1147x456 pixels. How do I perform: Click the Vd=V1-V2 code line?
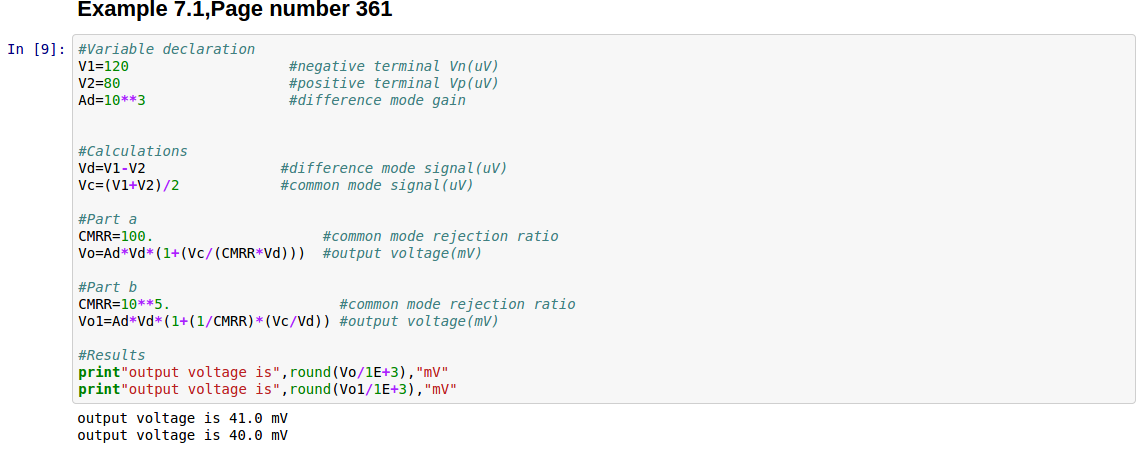(112, 168)
